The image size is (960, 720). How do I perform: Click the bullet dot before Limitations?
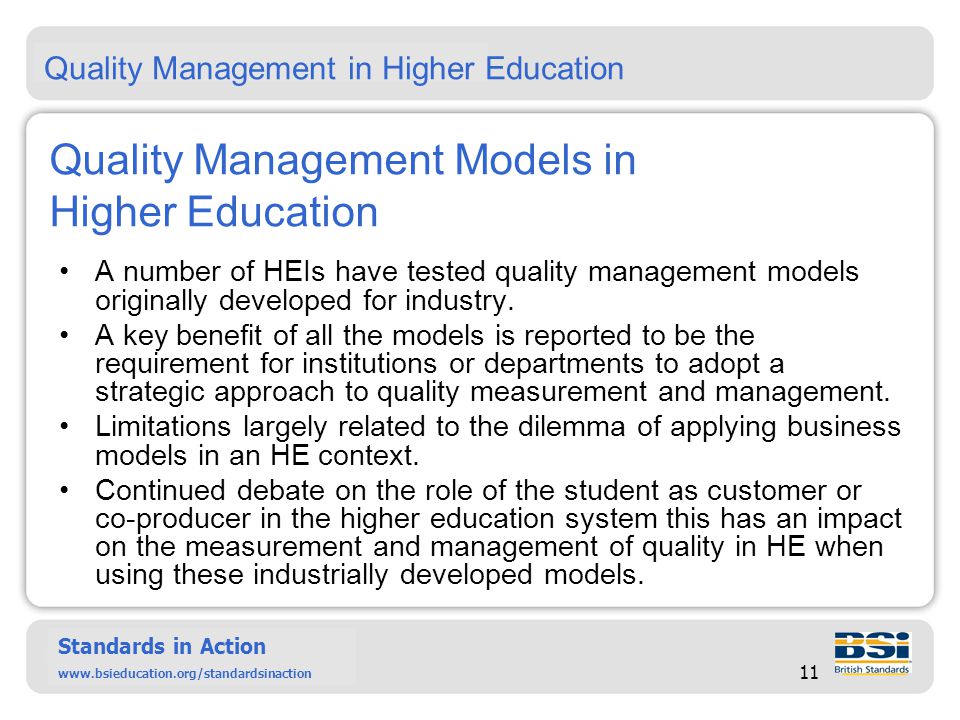click(x=64, y=426)
